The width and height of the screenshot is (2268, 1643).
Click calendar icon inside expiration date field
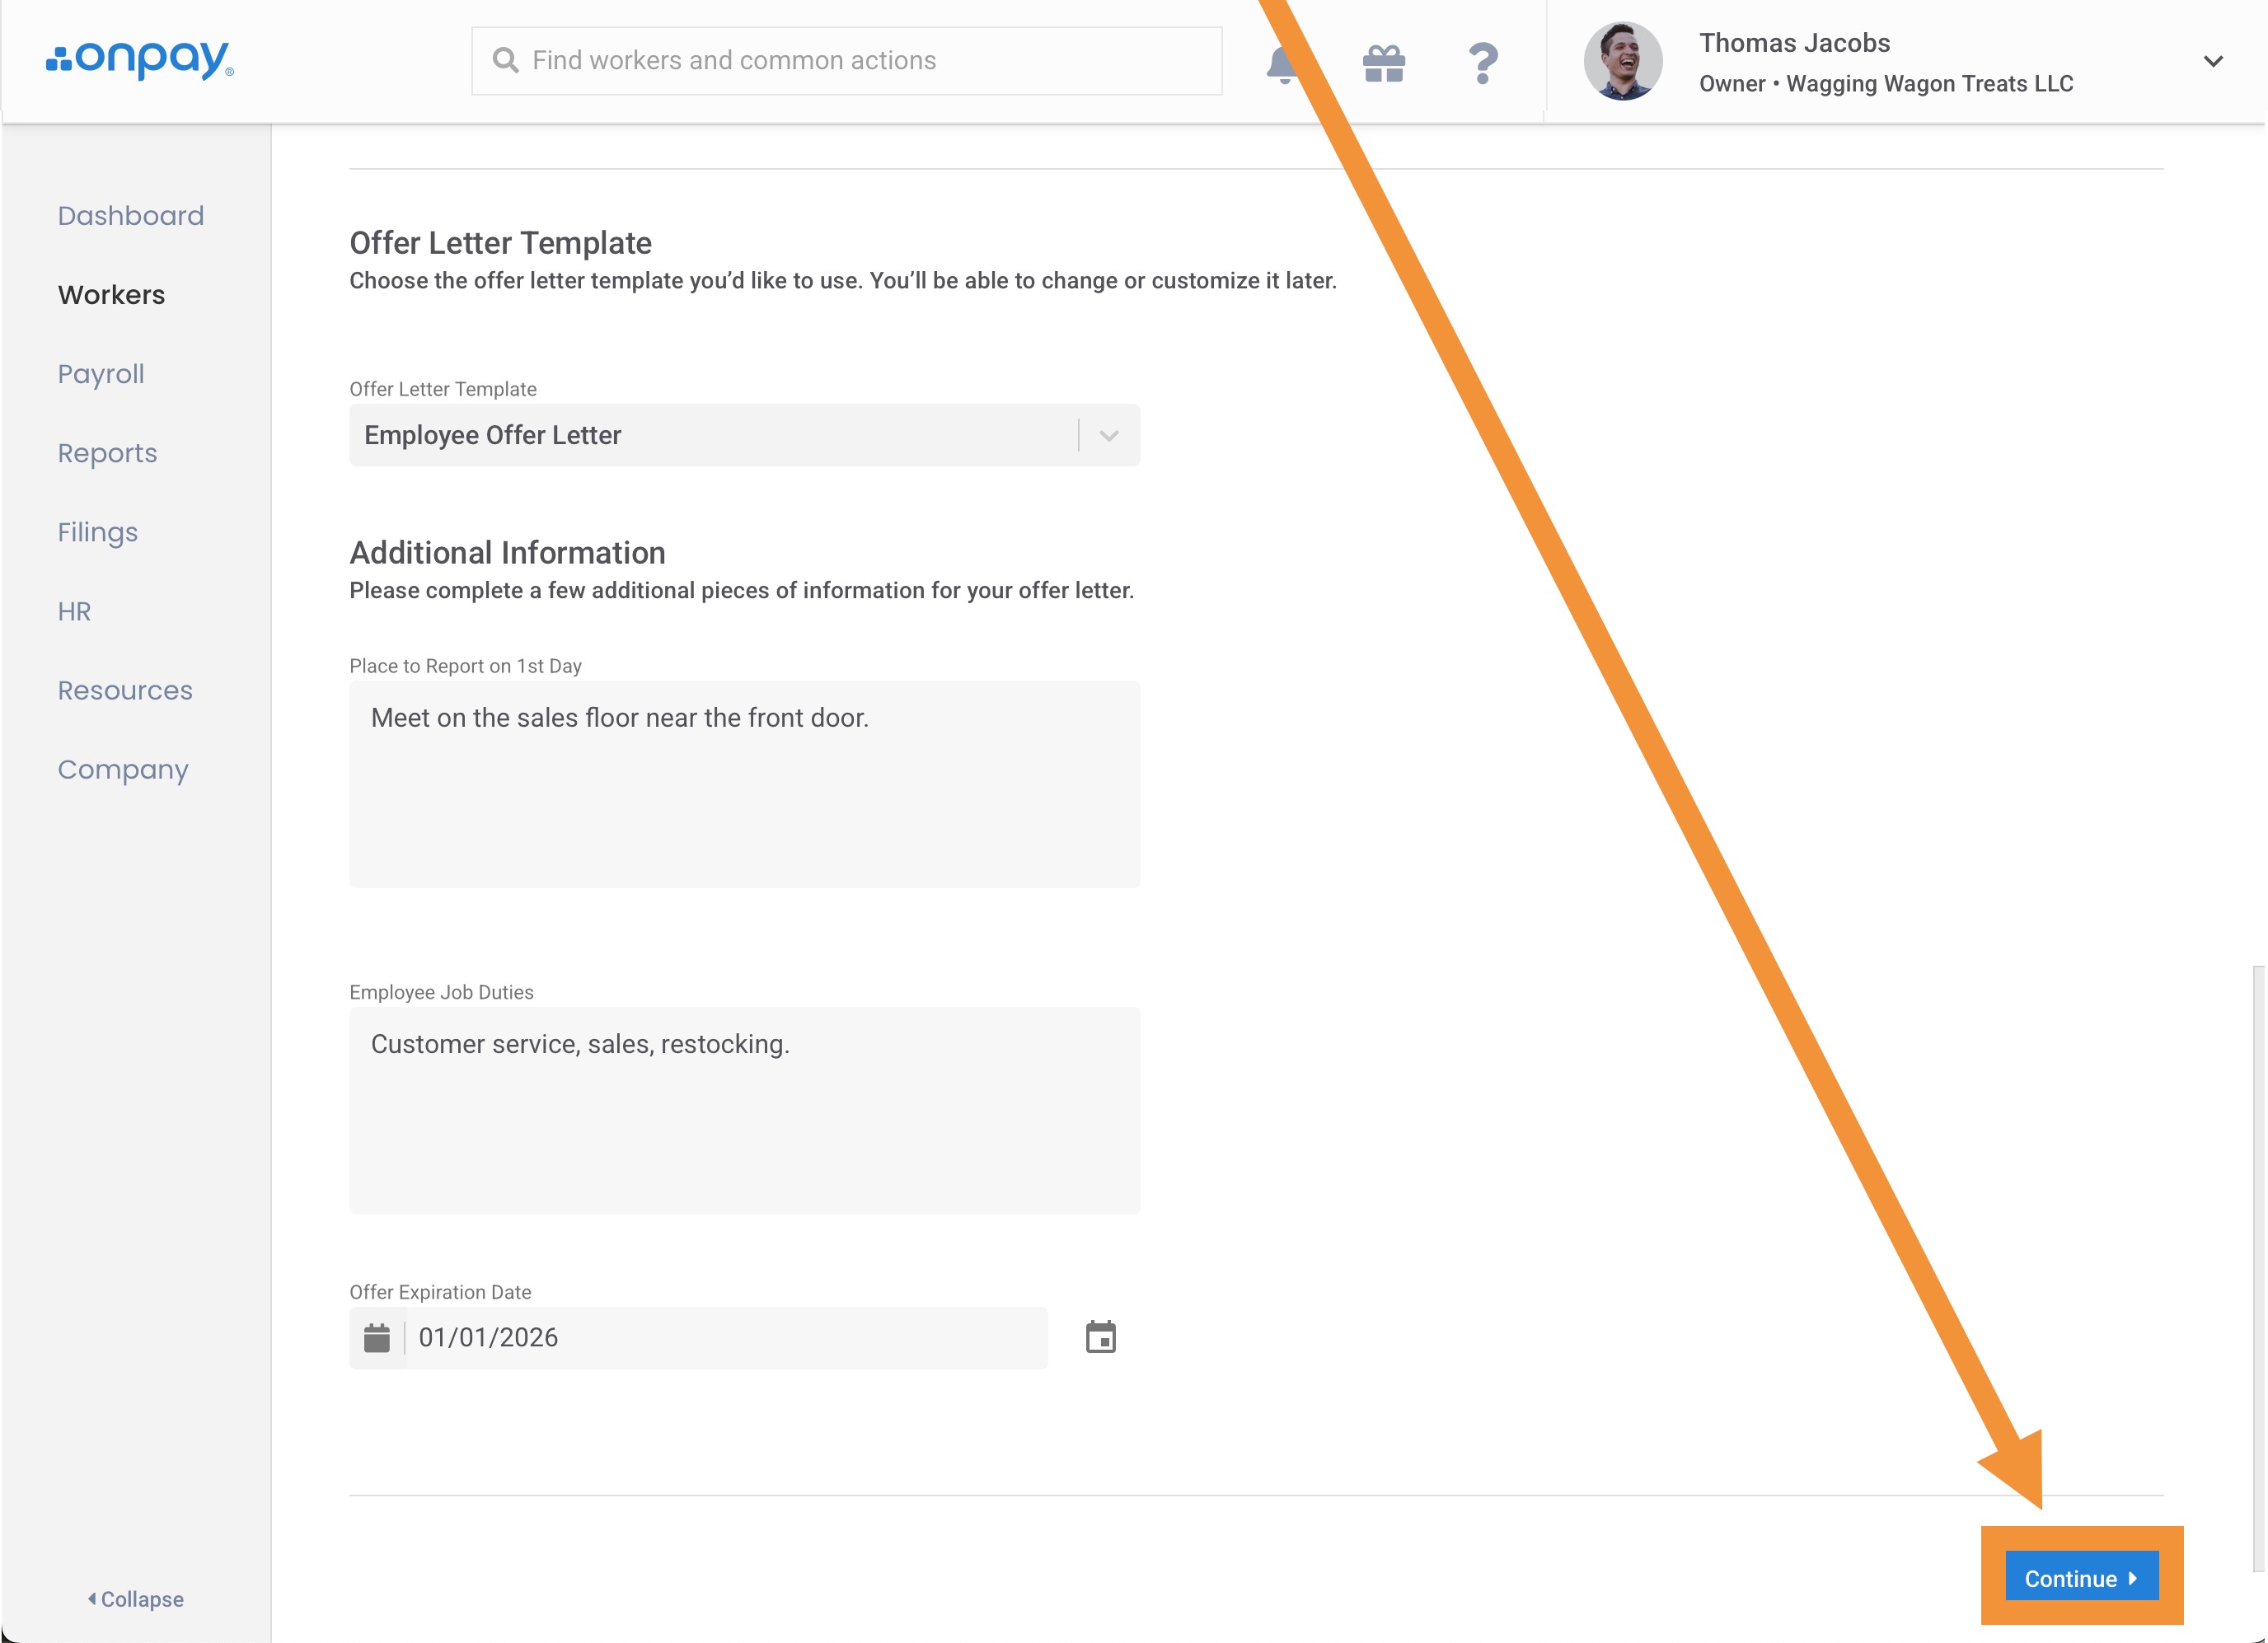coord(377,1338)
